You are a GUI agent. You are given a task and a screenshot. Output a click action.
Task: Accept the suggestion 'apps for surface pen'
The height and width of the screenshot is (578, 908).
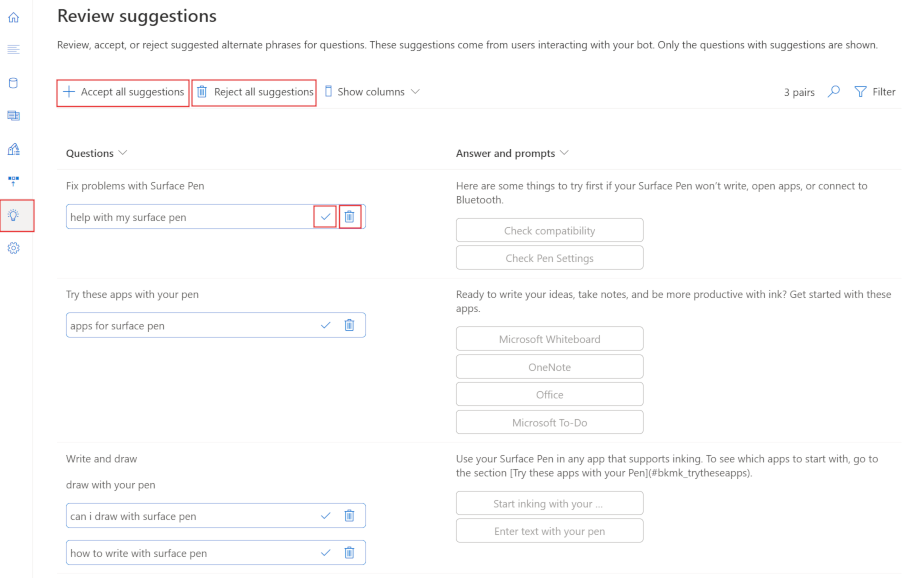pyautogui.click(x=325, y=325)
